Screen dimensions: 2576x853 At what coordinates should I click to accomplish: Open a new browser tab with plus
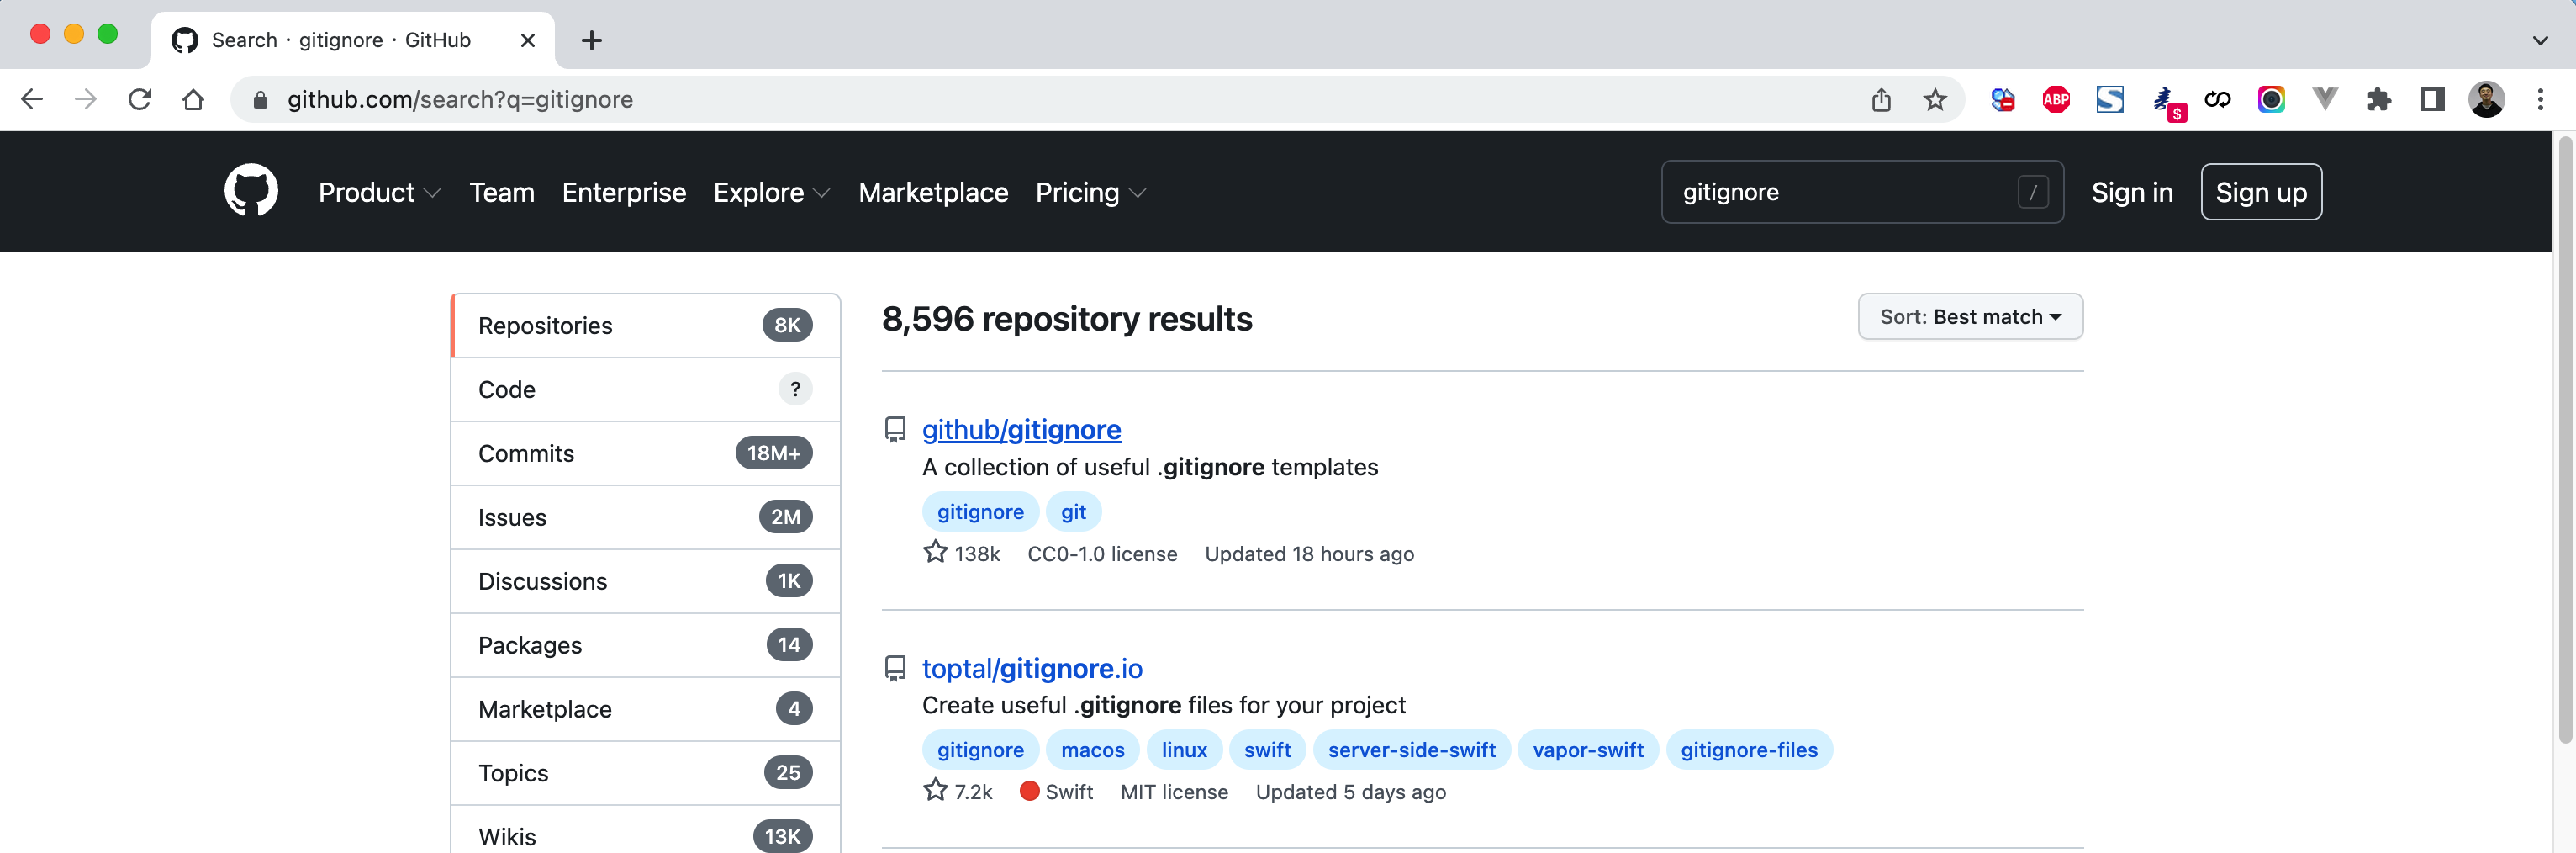(x=591, y=40)
